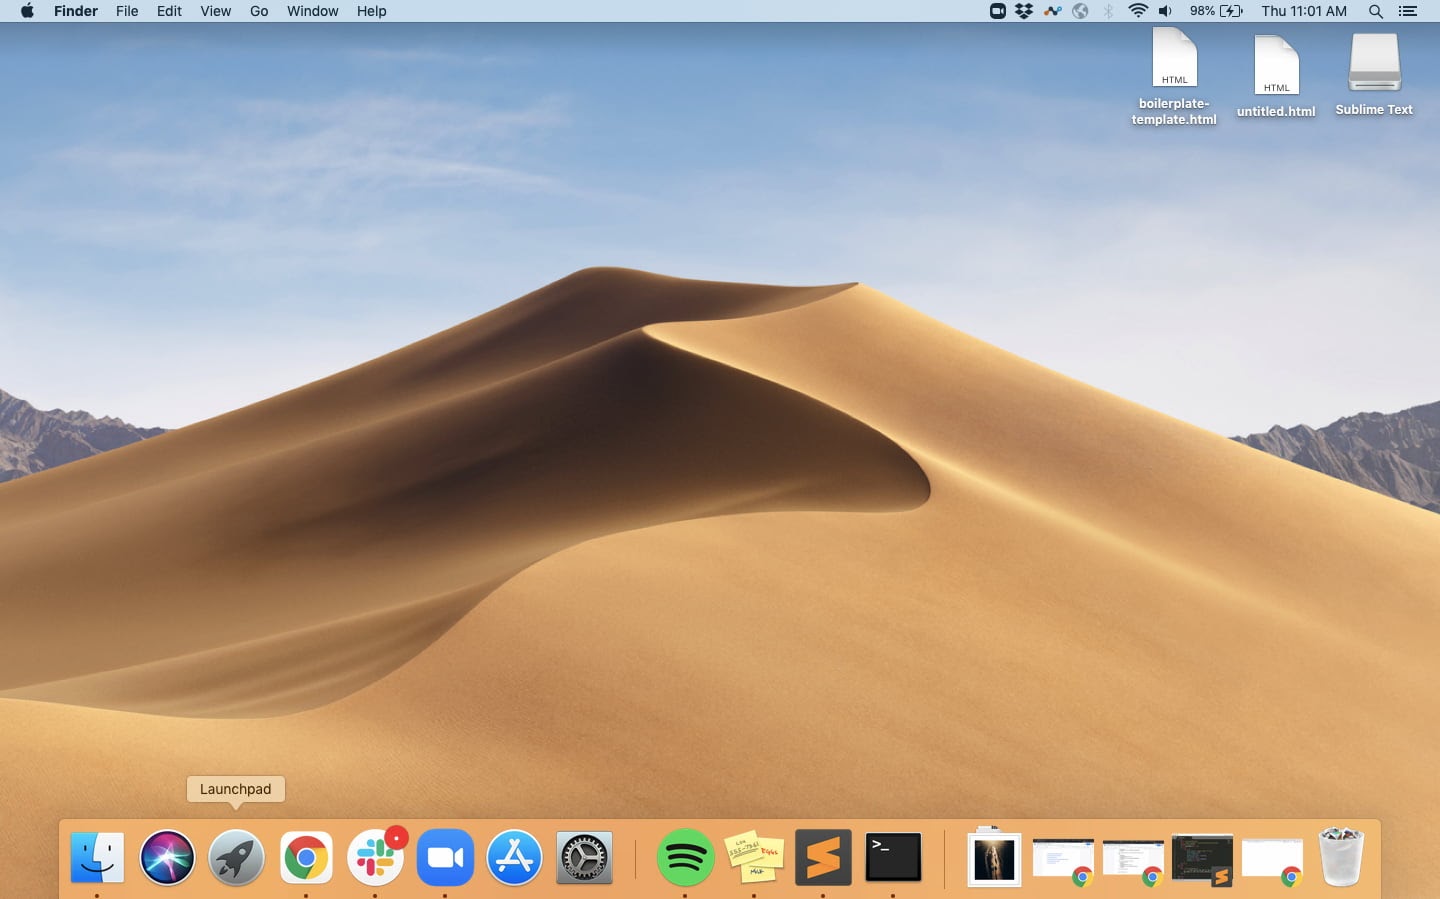
Task: Launch Google Chrome from the Dock
Action: tap(306, 857)
